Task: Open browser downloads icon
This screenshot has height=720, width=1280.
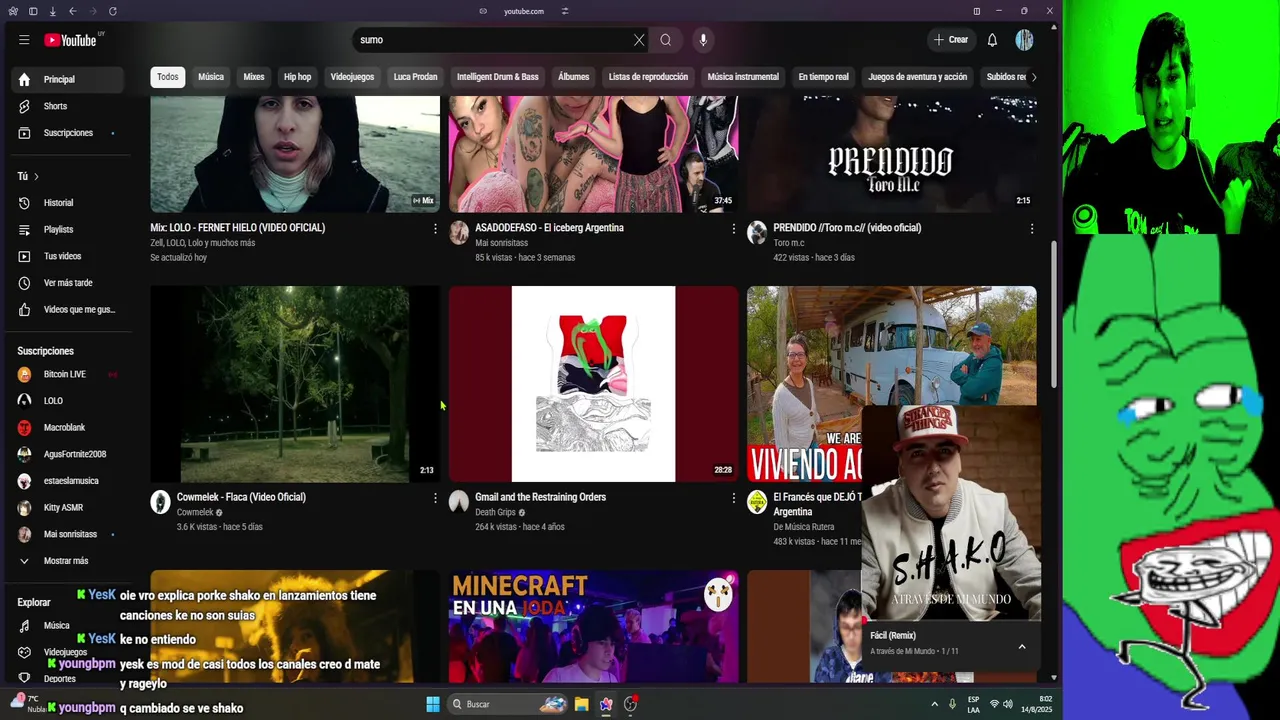Action: [52, 11]
